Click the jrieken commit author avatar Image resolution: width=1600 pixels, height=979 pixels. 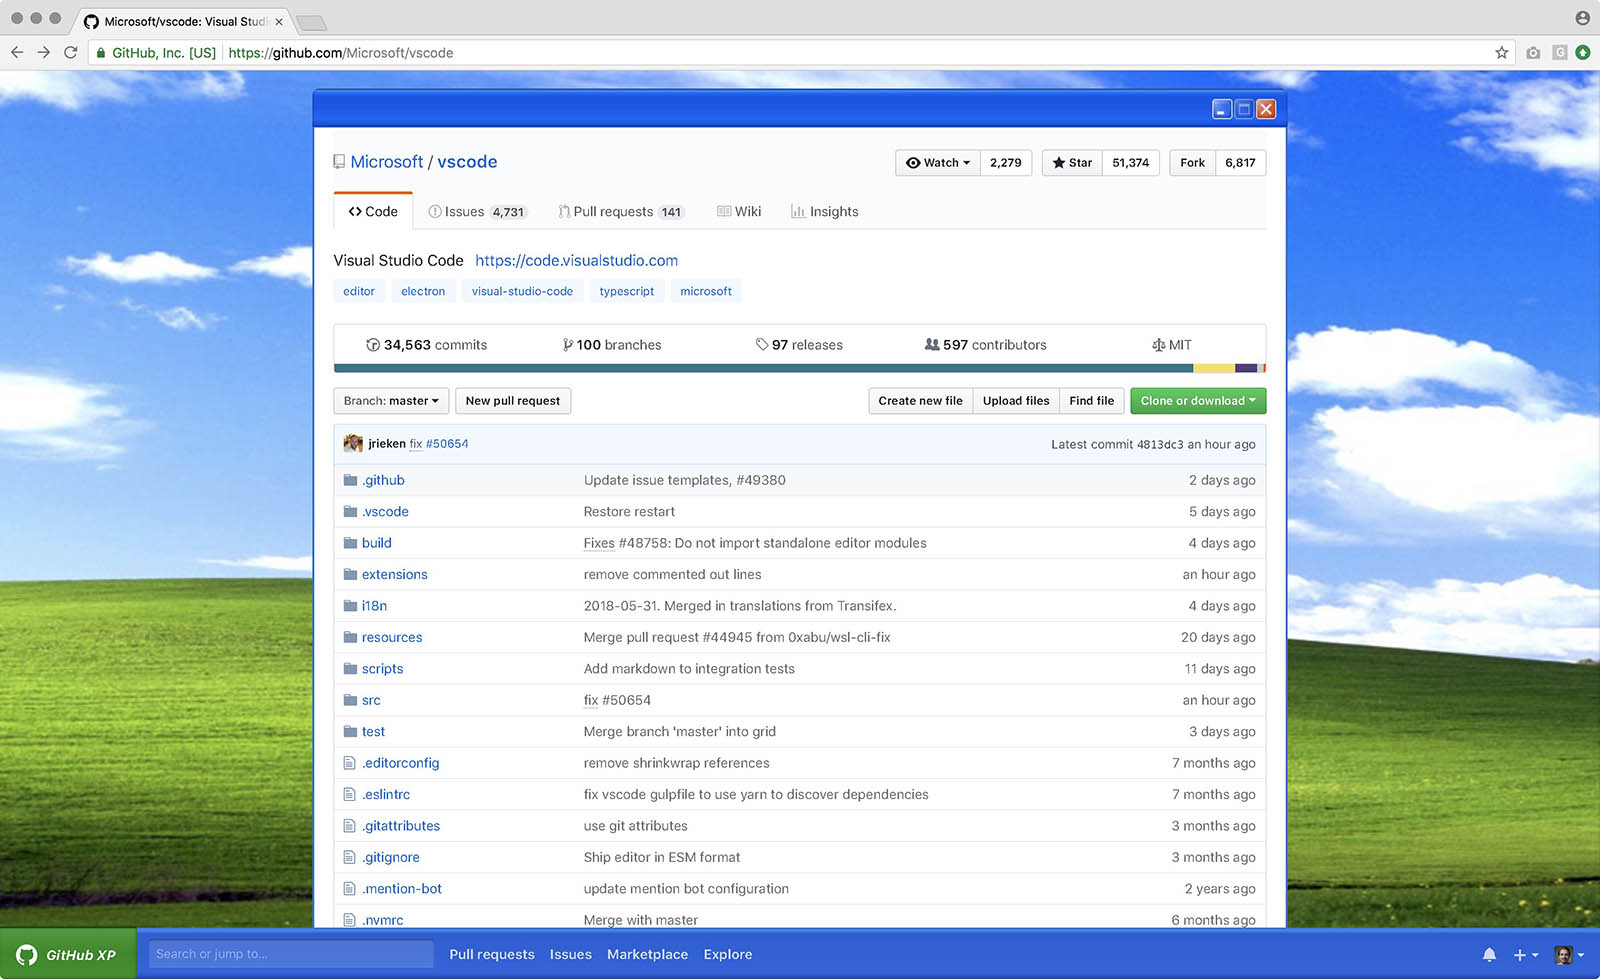353,443
